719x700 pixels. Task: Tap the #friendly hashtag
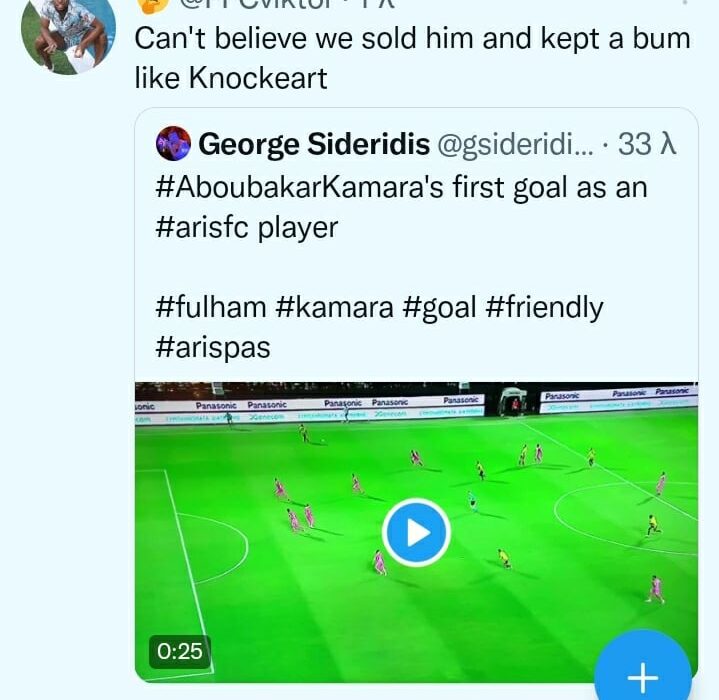point(545,307)
